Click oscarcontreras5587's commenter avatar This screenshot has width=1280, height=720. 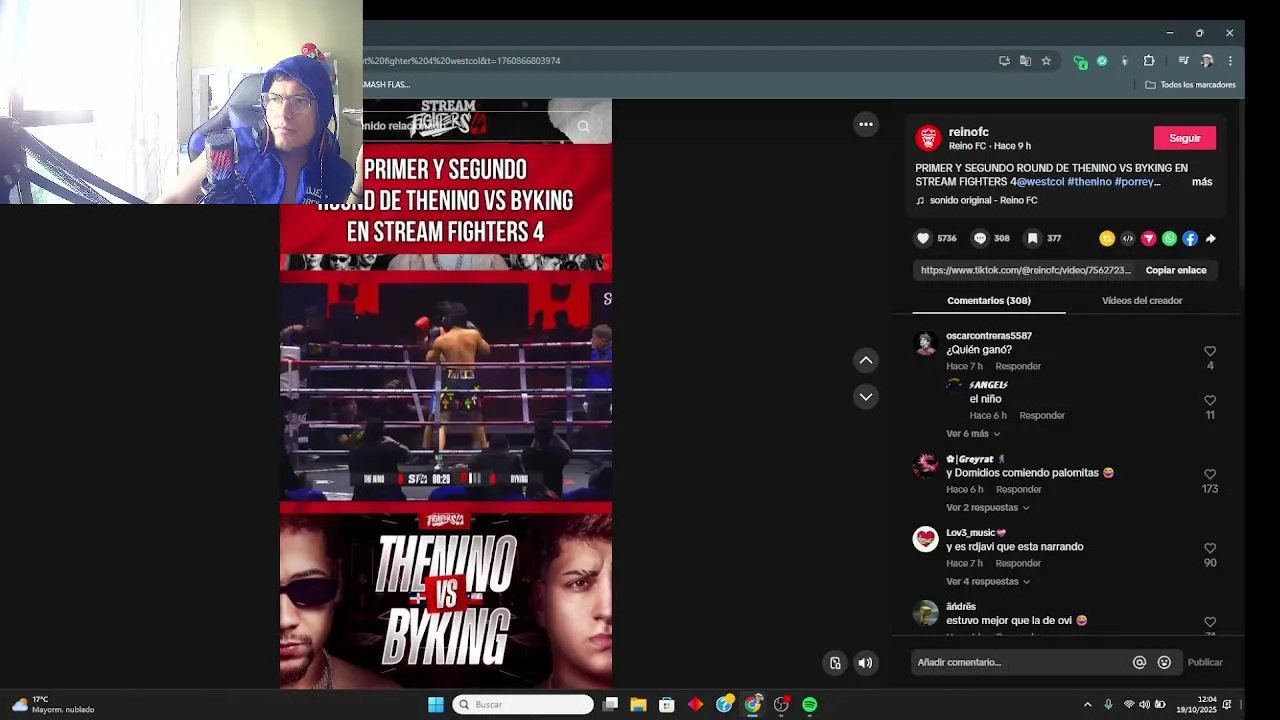(x=926, y=344)
